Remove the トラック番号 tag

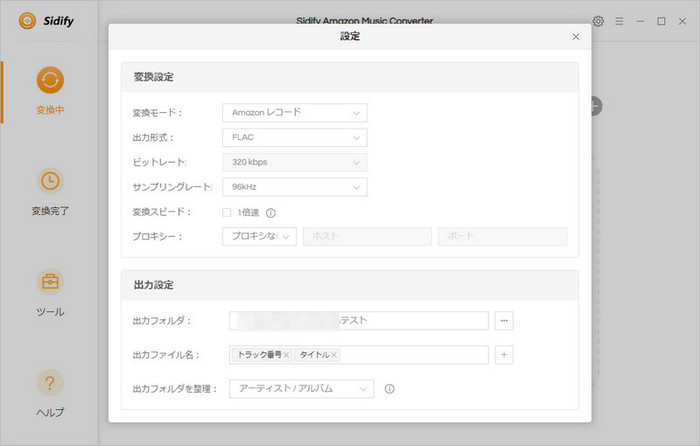pyautogui.click(x=286, y=355)
